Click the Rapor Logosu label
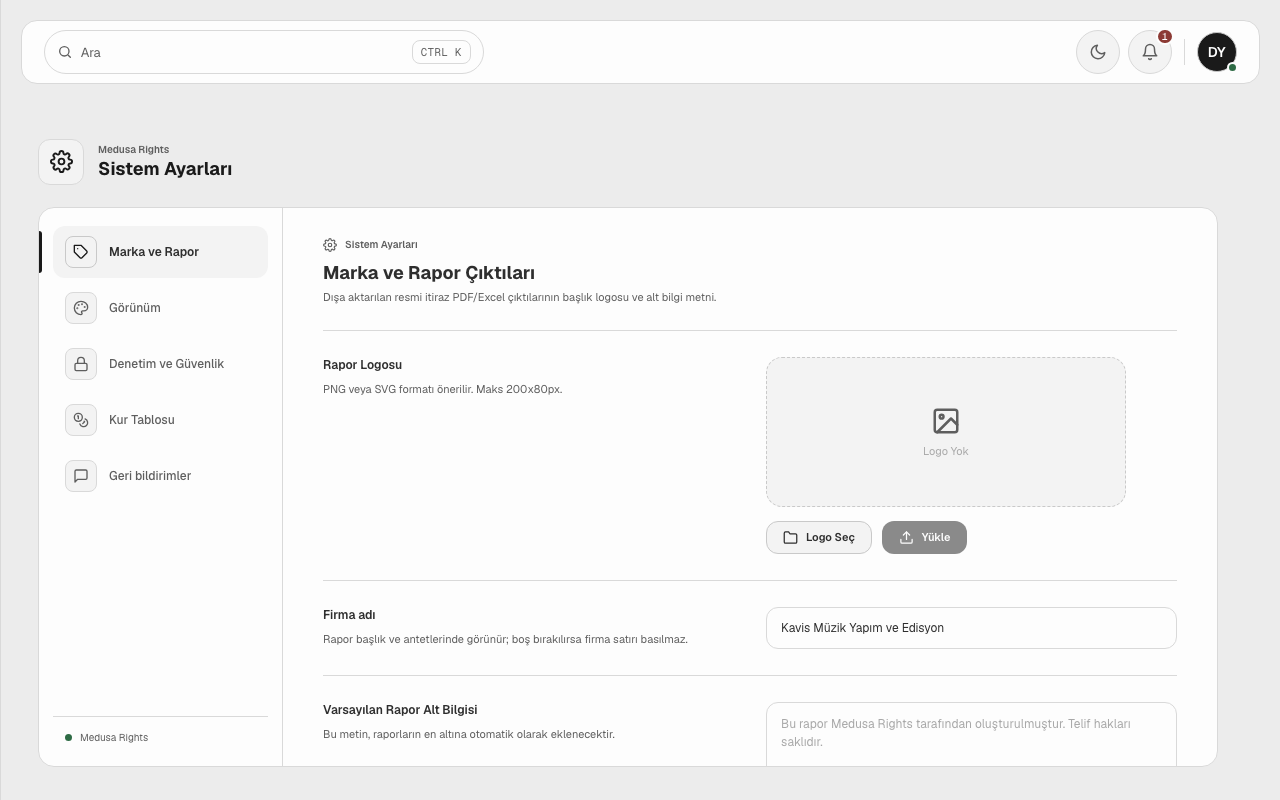 (x=362, y=365)
